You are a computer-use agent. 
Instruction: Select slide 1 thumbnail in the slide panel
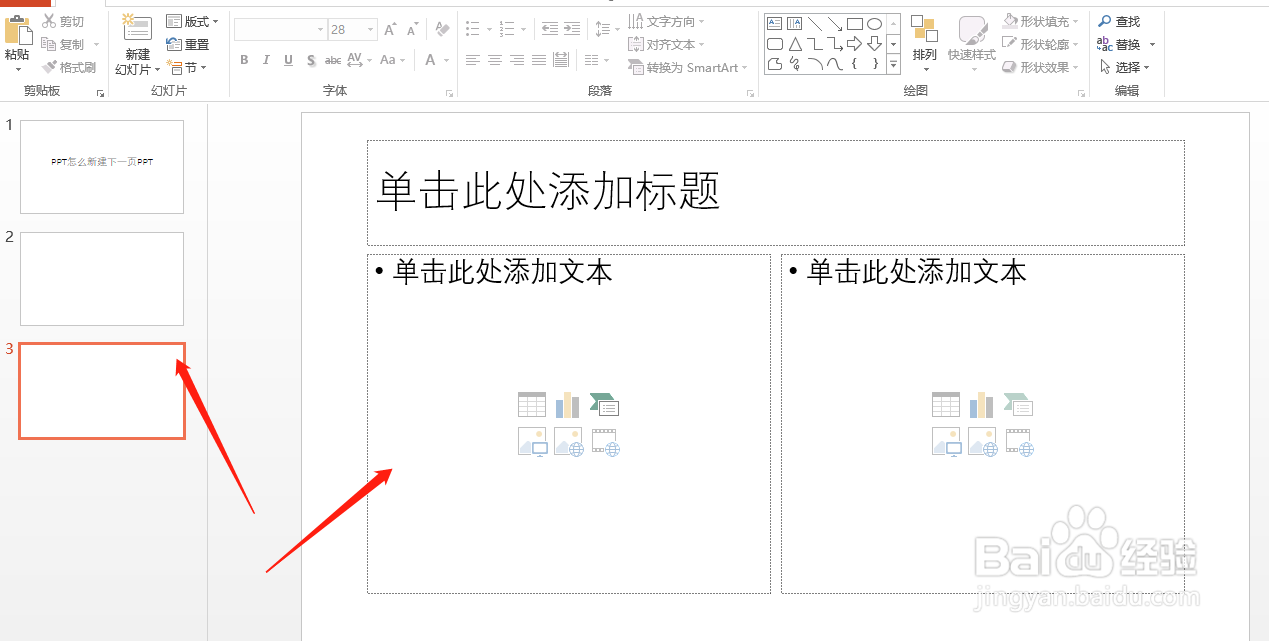click(101, 166)
